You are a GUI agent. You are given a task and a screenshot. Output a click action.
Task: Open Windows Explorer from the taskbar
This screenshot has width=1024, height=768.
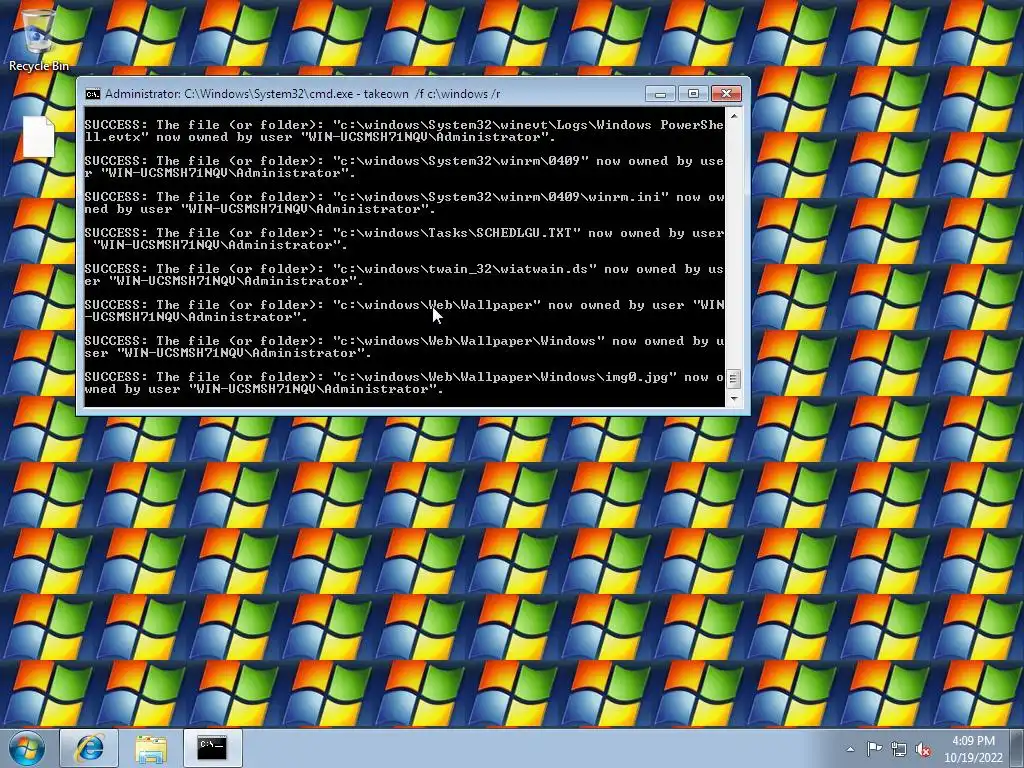(x=151, y=748)
